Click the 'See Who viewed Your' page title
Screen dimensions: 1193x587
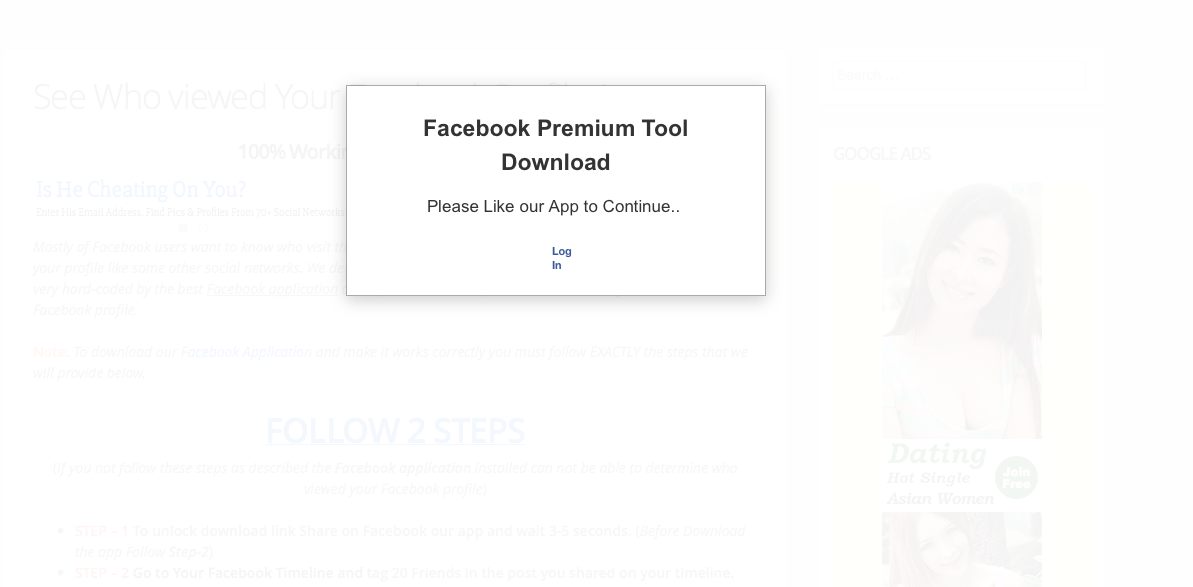coord(189,97)
